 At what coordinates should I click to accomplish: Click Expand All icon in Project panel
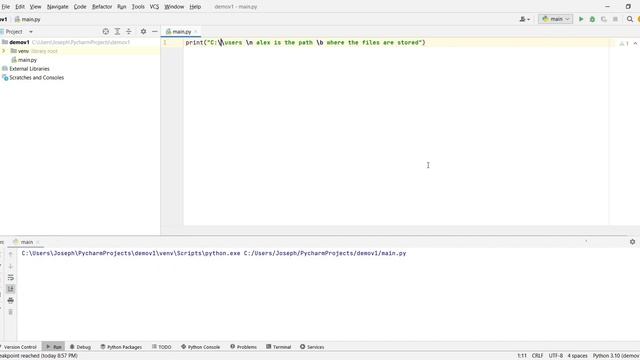117,31
